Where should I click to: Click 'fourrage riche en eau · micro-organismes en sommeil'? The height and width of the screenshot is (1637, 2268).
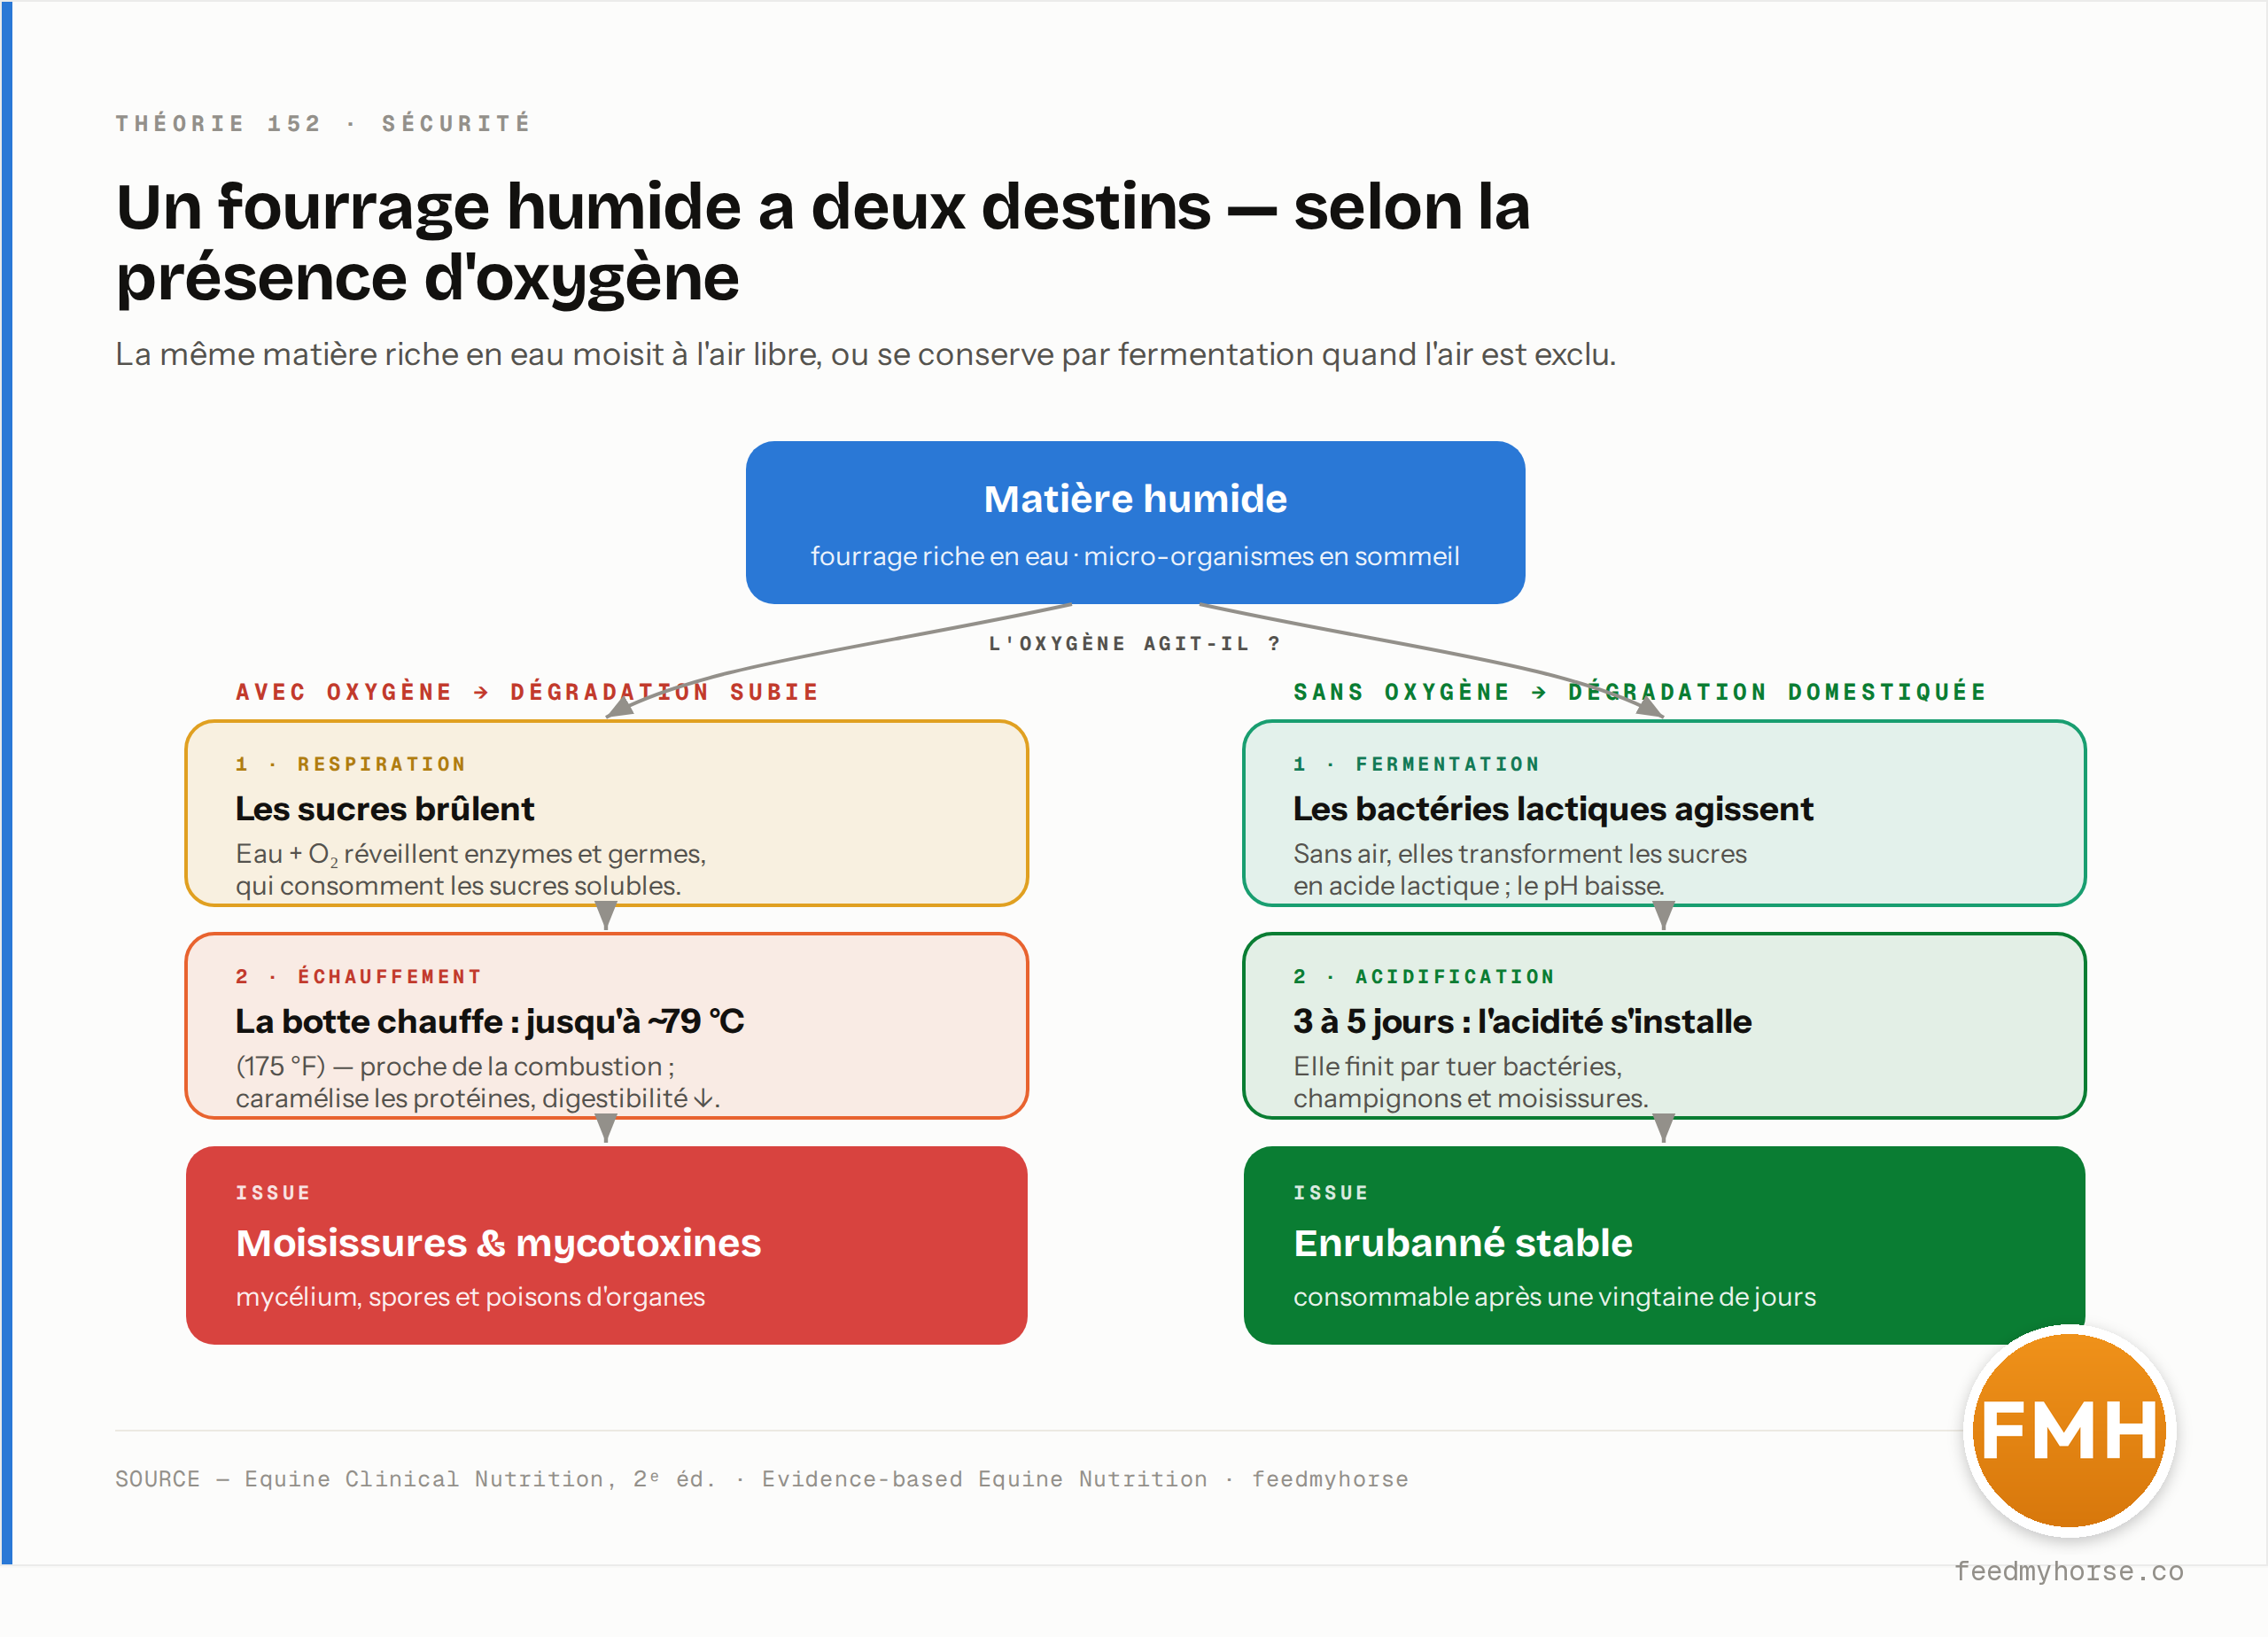tap(1135, 556)
